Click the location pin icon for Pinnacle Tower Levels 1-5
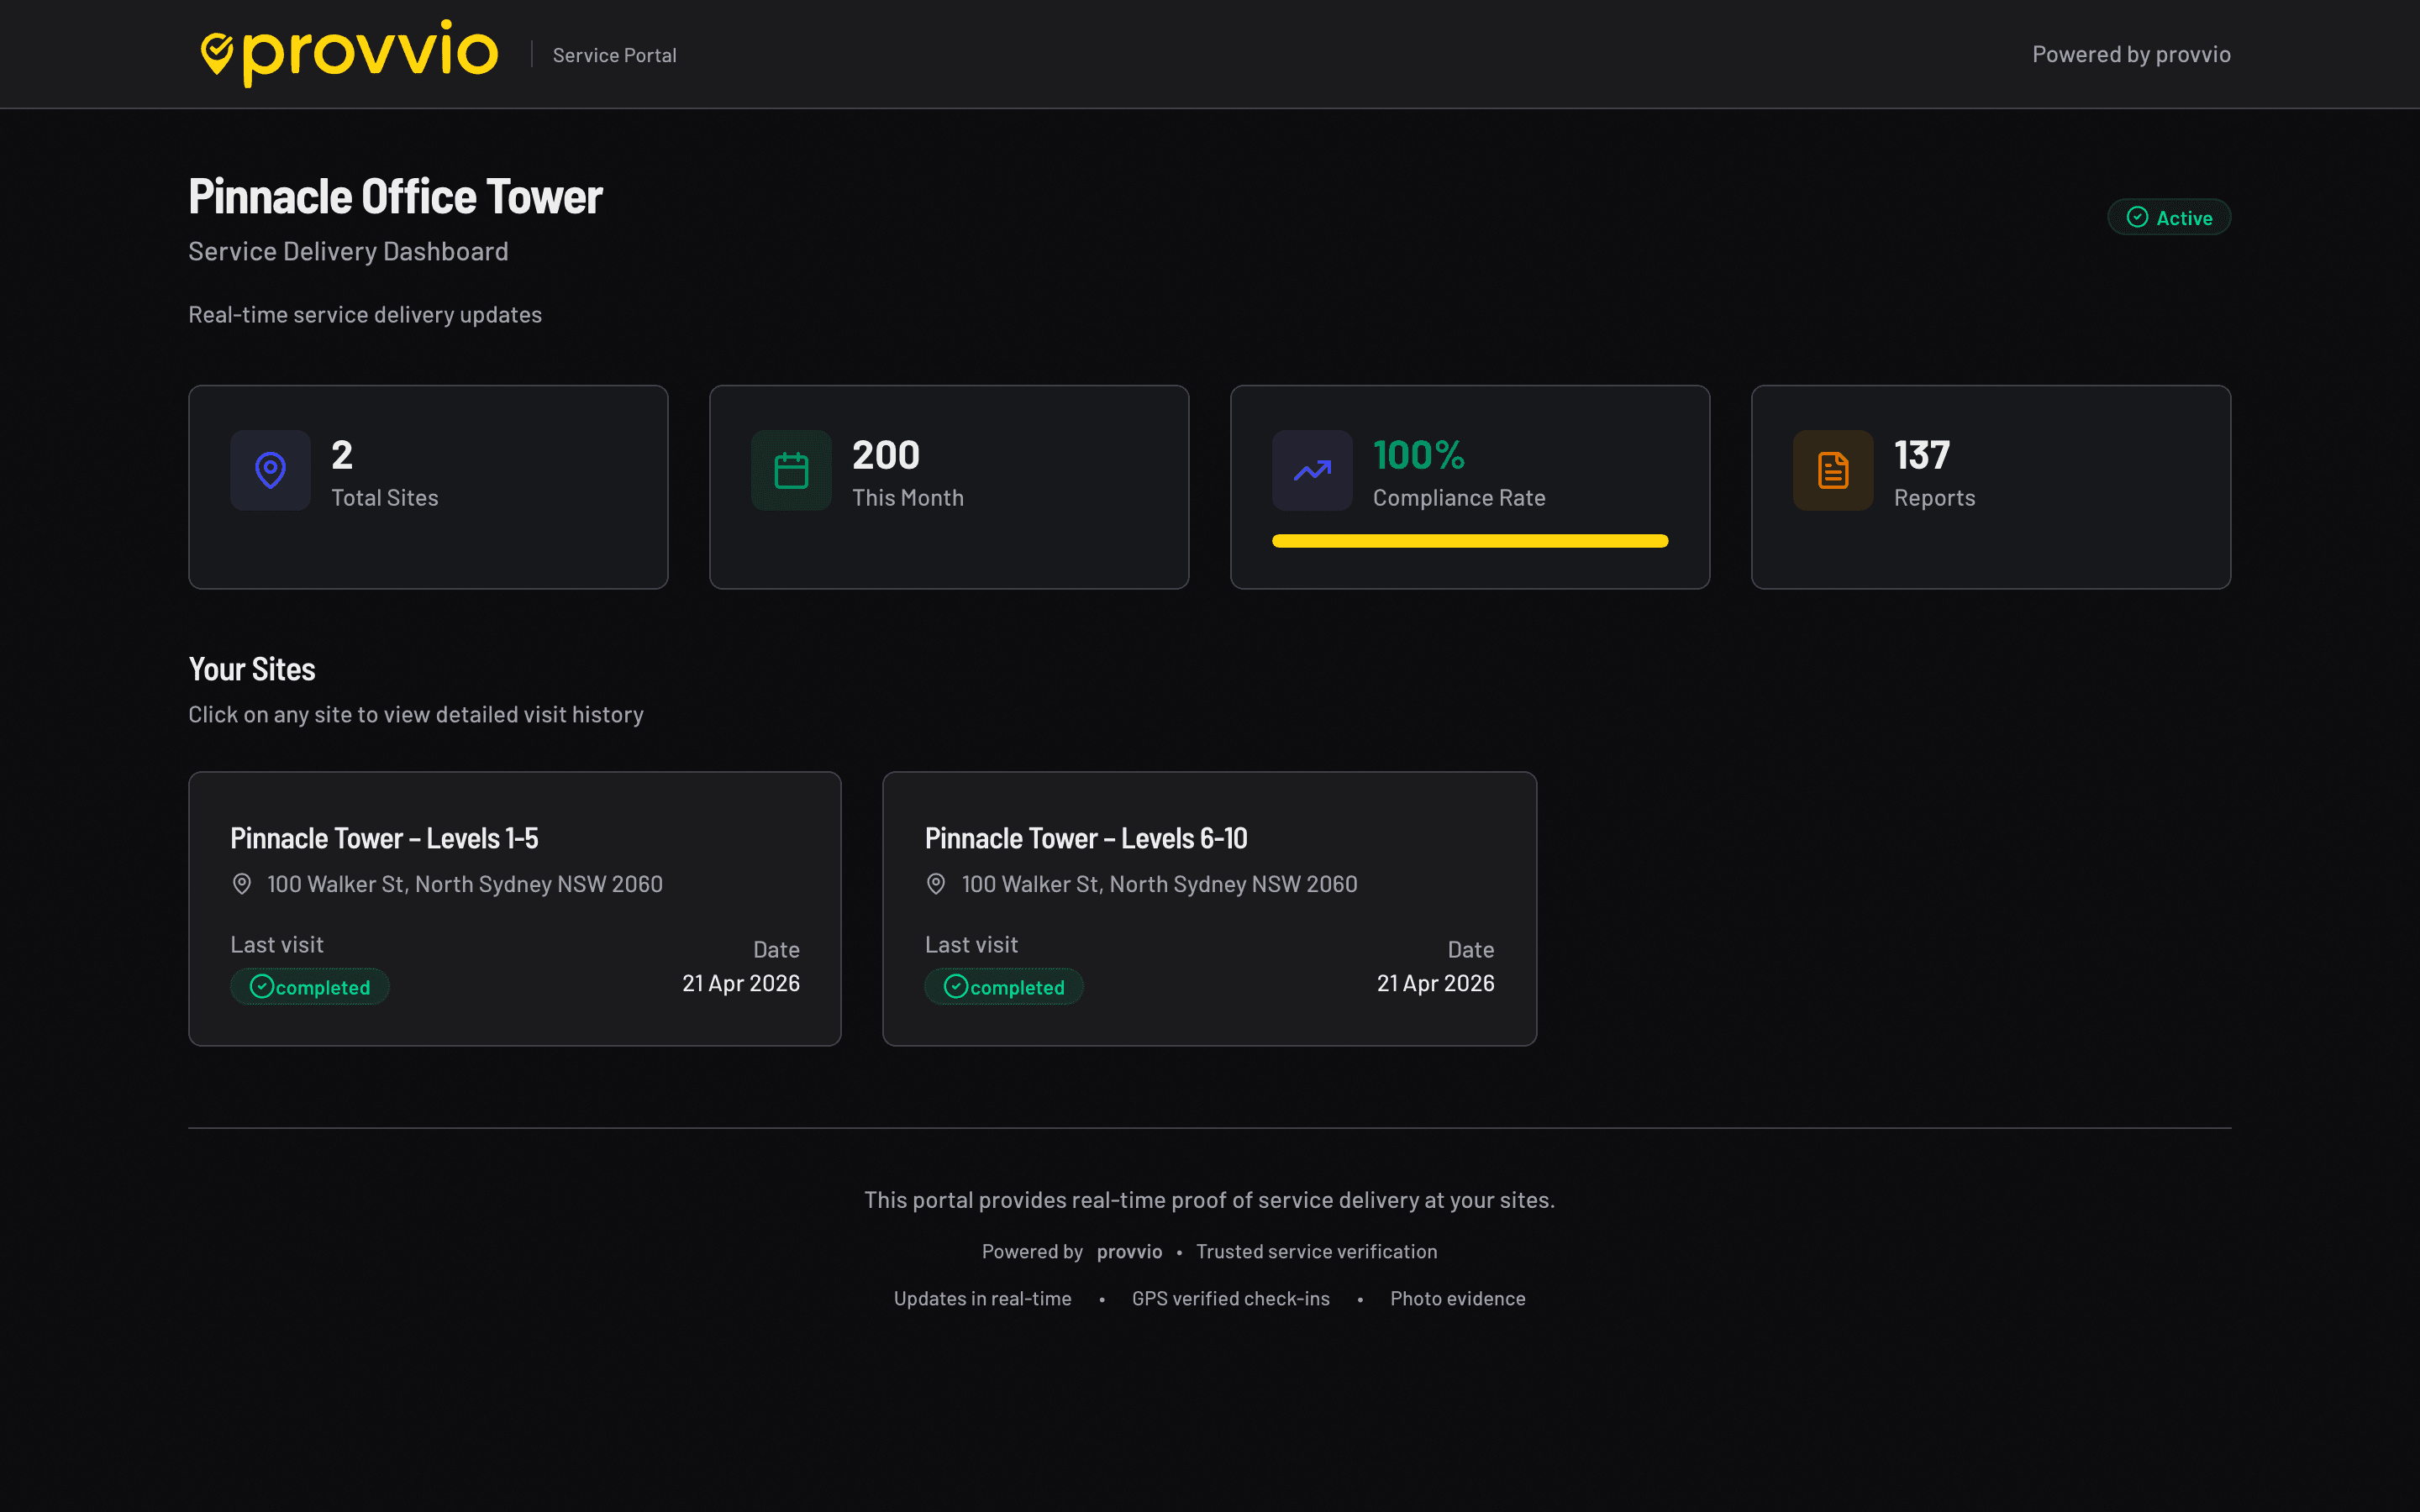This screenshot has height=1512, width=2420. click(x=240, y=884)
